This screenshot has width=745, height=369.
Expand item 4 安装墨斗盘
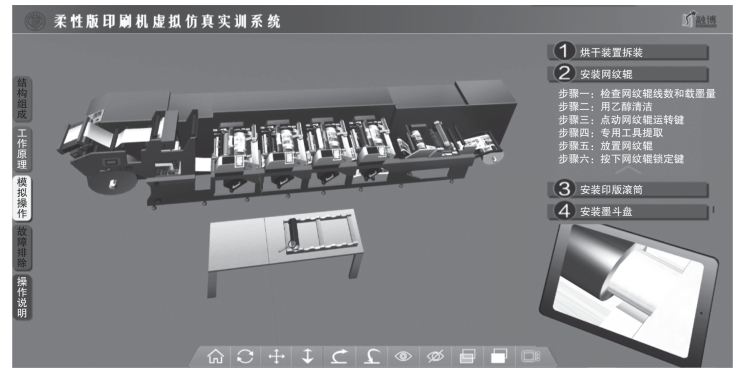coord(628,212)
